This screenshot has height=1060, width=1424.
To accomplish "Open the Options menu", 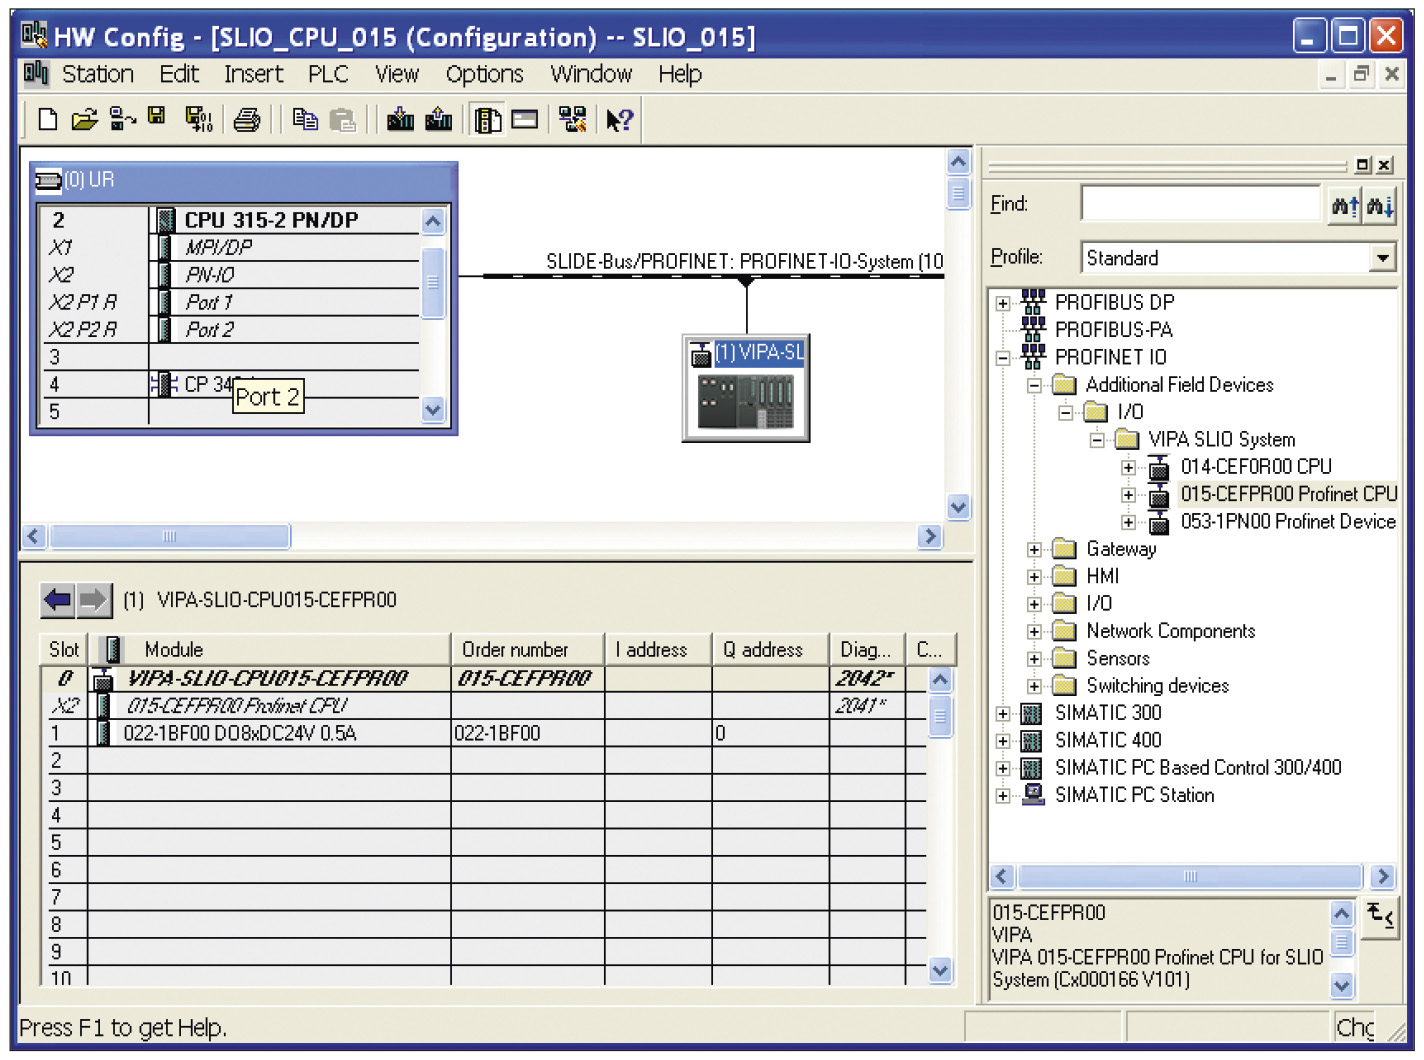I will [x=484, y=74].
